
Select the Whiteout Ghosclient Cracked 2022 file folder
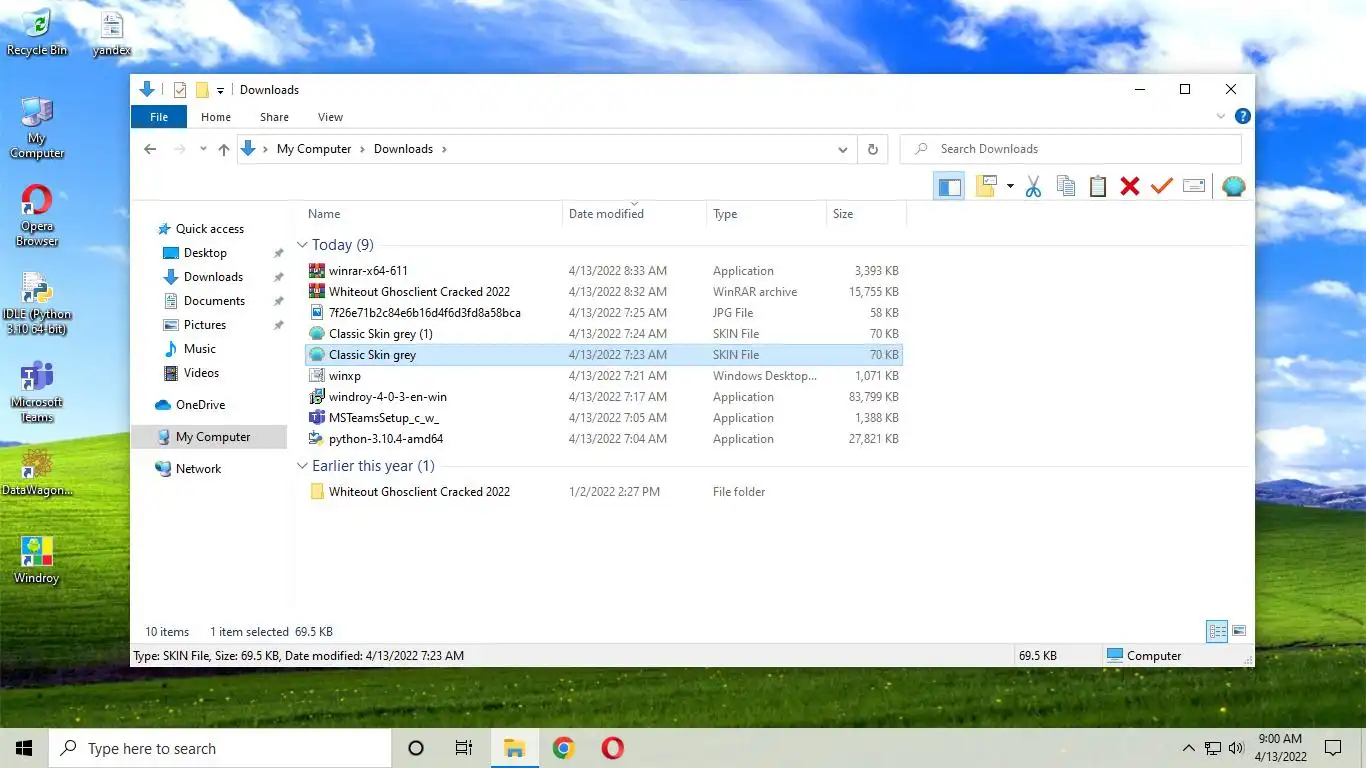tap(604, 492)
